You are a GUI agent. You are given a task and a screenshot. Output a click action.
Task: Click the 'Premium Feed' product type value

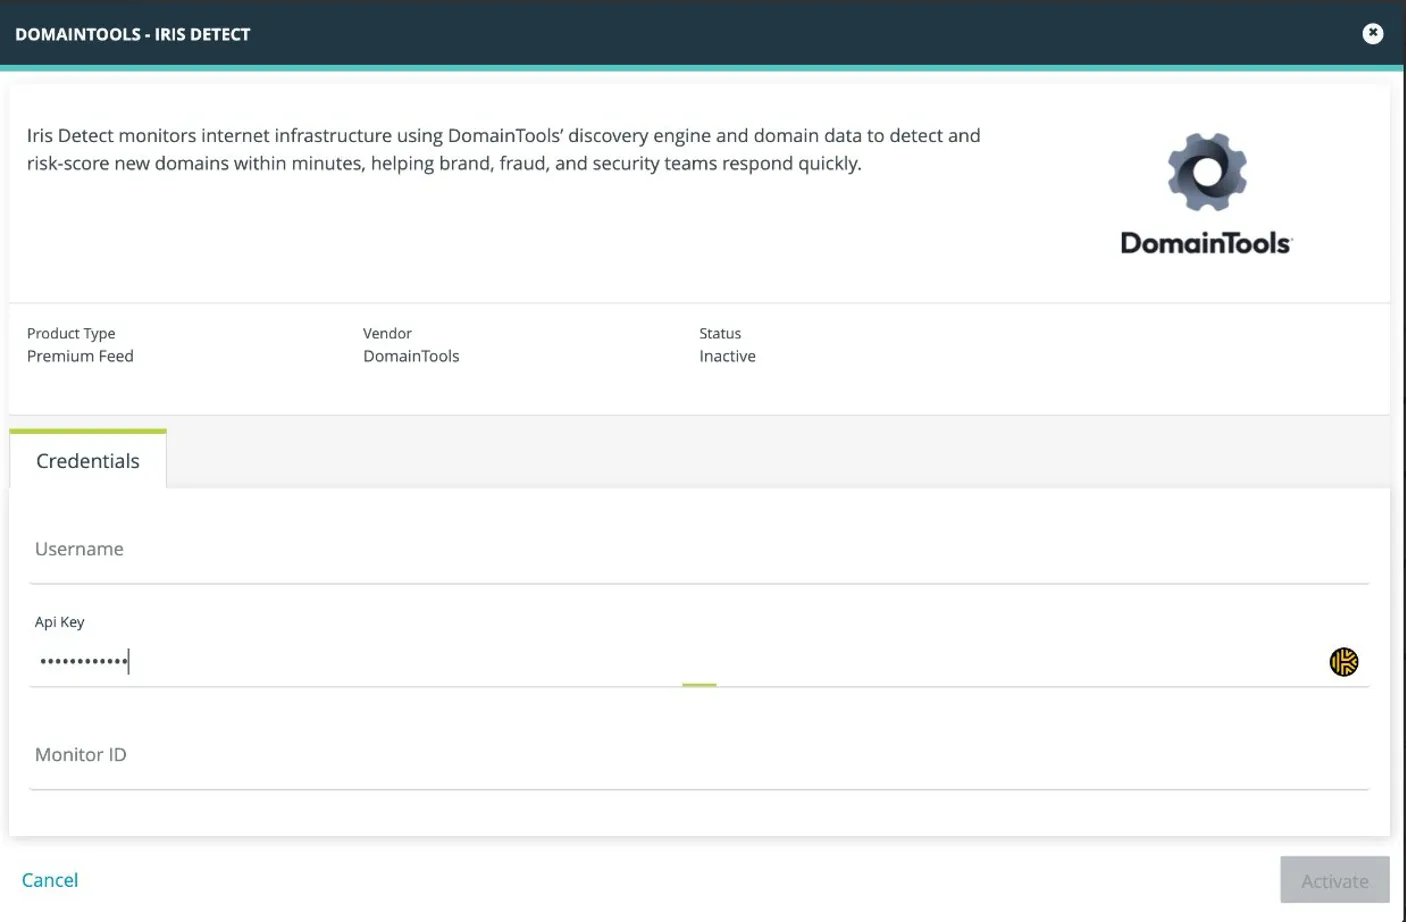click(x=80, y=356)
